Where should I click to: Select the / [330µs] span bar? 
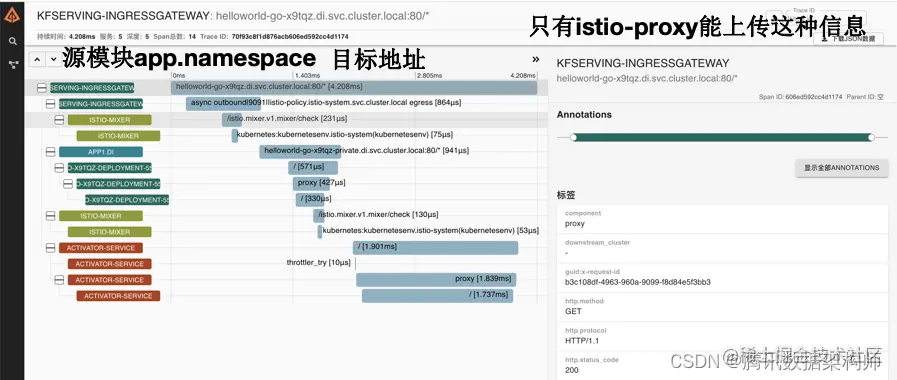310,199
